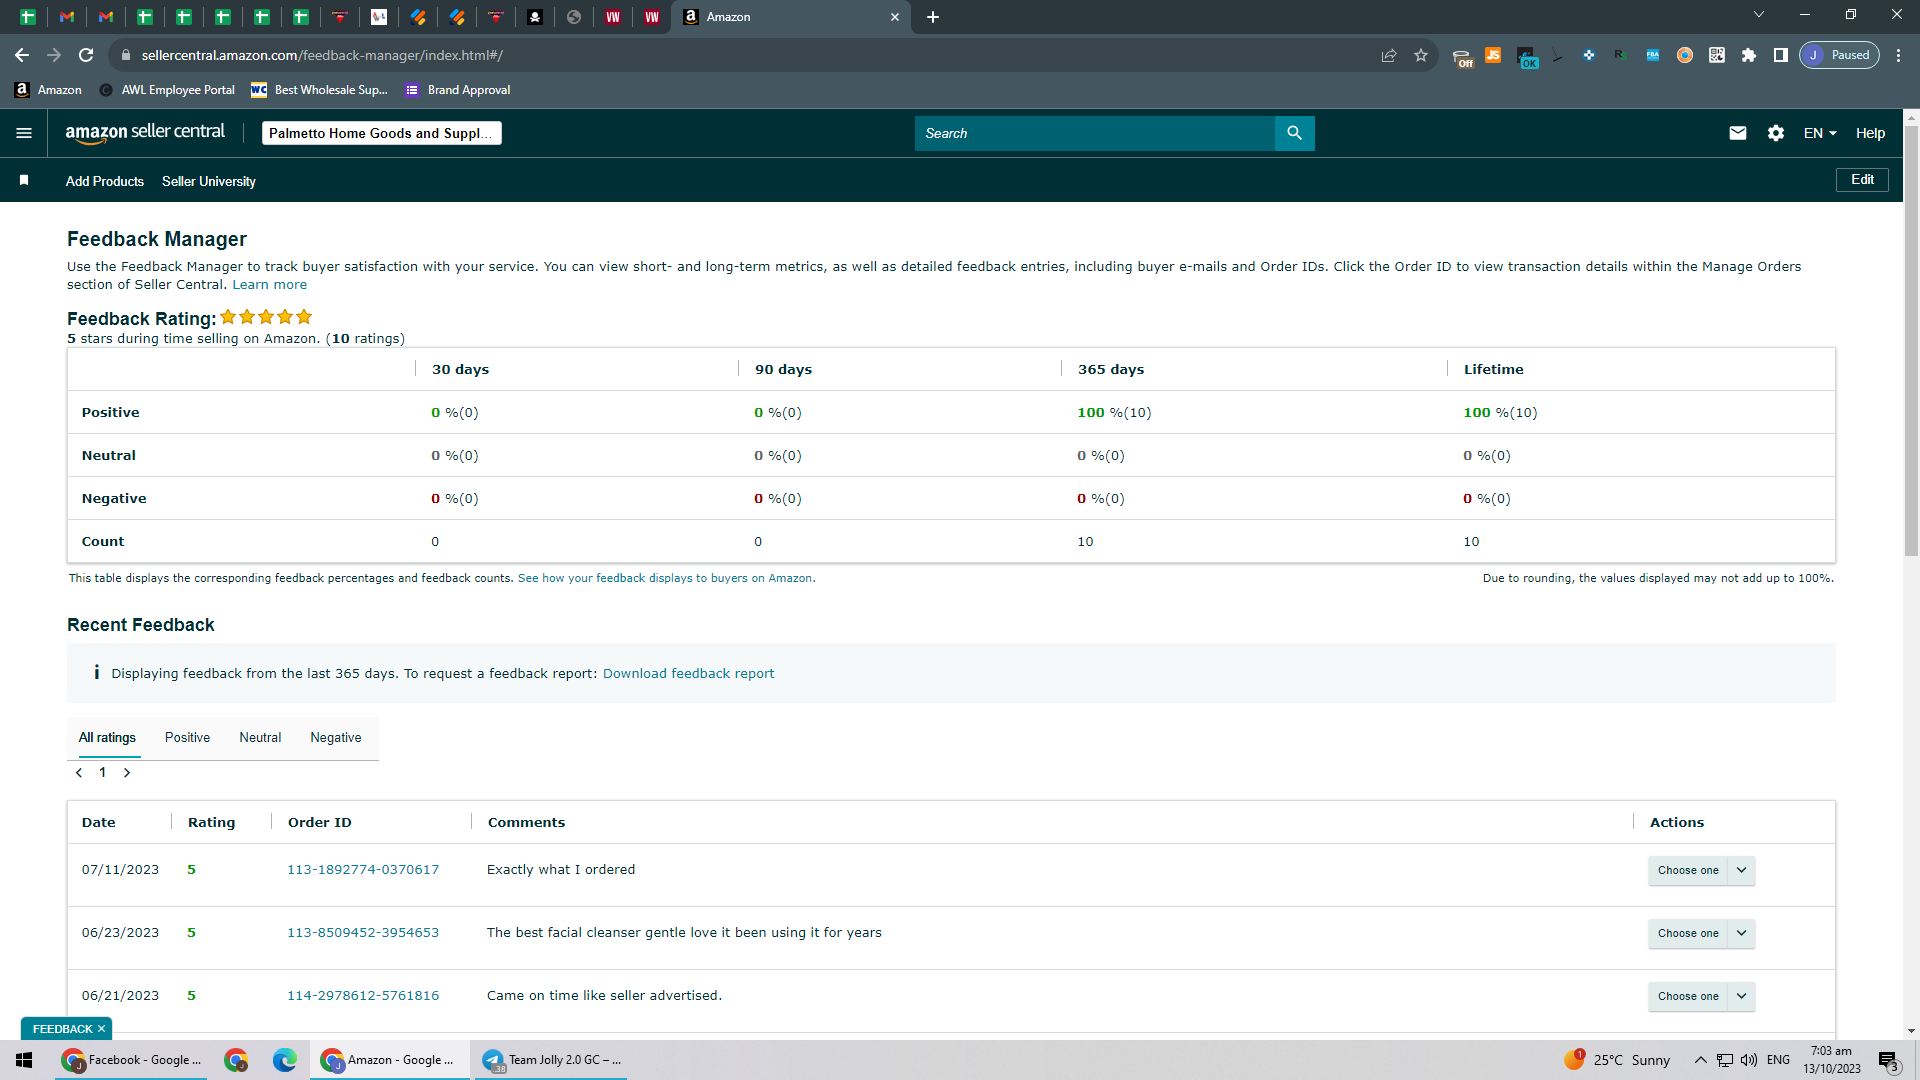
Task: Click the page vertical scrollbar
Action: pos(1911,340)
